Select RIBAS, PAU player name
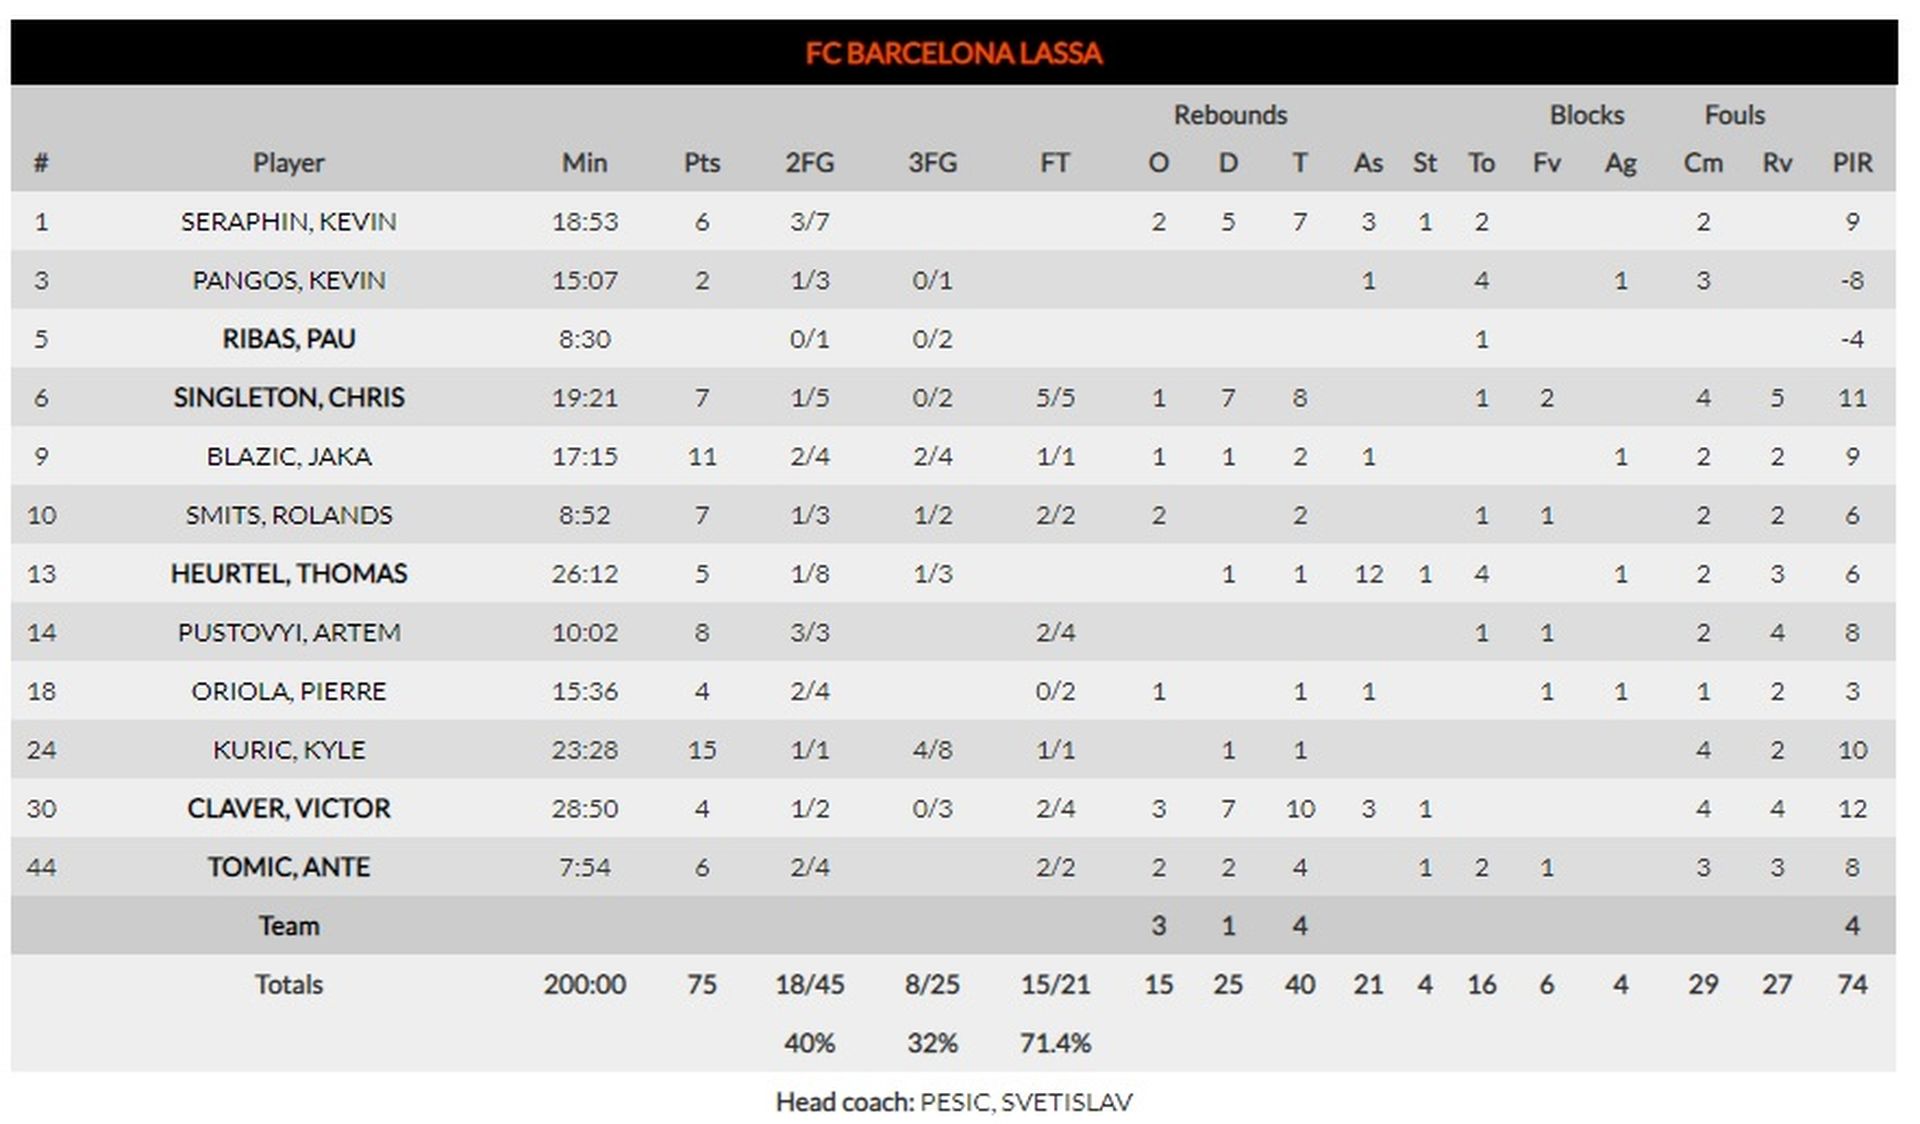The height and width of the screenshot is (1124, 1920). [x=288, y=339]
